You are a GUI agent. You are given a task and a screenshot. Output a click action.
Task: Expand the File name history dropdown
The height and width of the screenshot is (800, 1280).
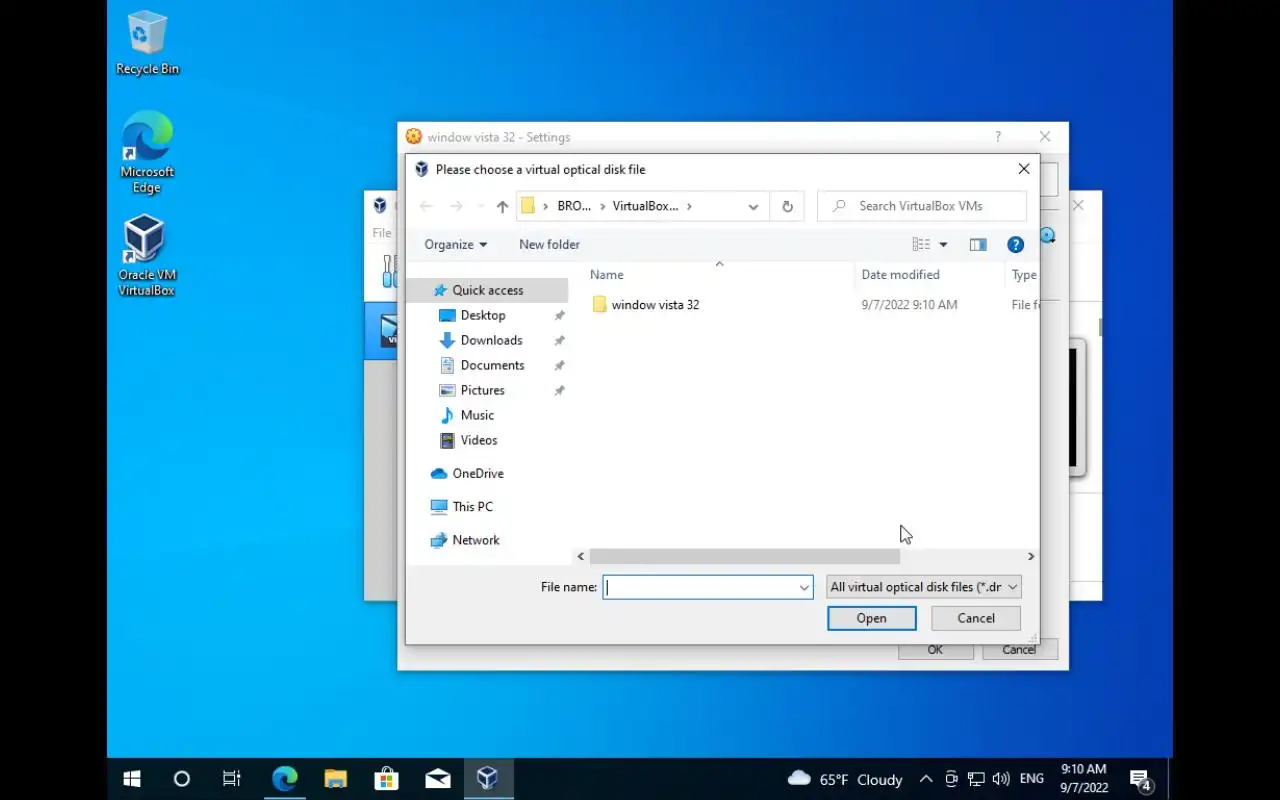[x=804, y=587]
